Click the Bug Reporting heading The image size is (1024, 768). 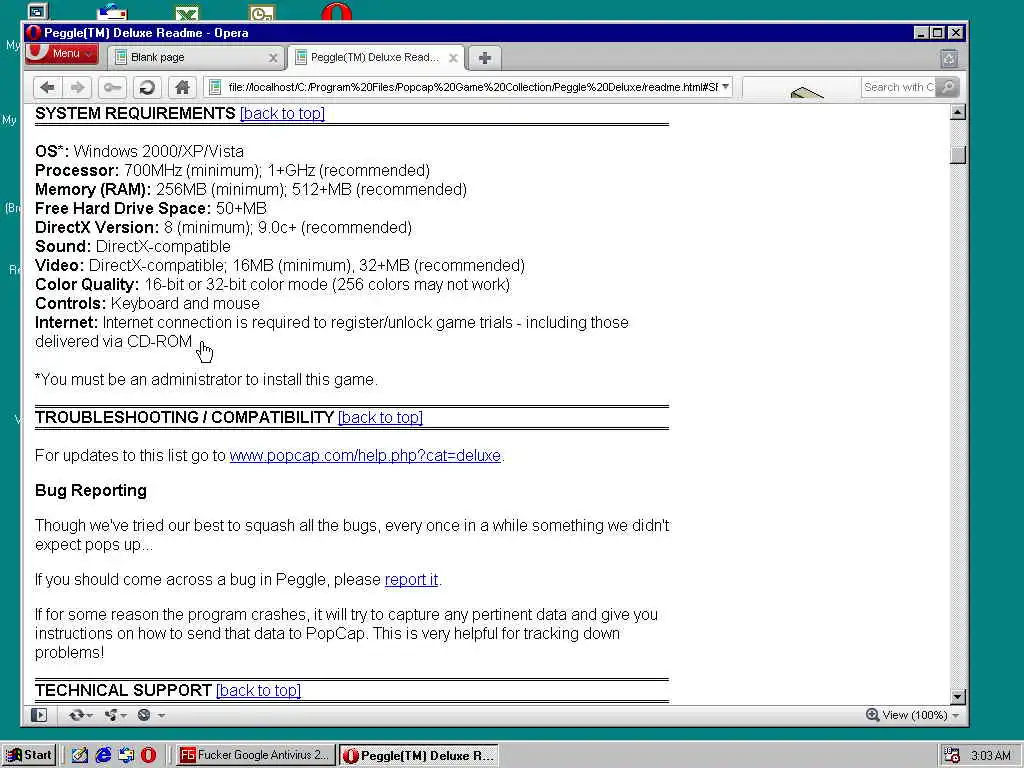click(x=91, y=490)
